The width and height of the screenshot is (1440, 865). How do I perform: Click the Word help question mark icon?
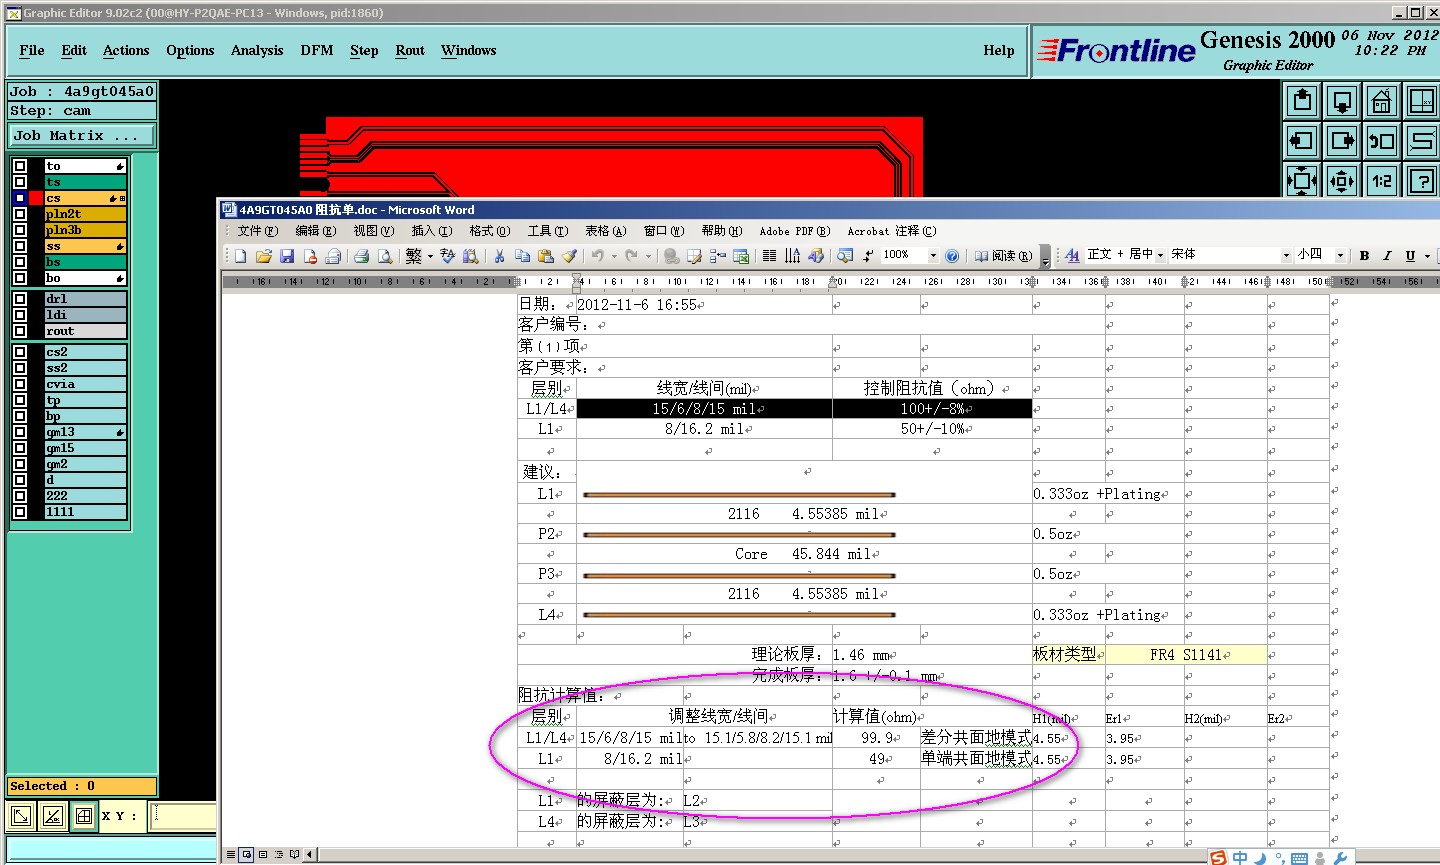click(x=952, y=256)
